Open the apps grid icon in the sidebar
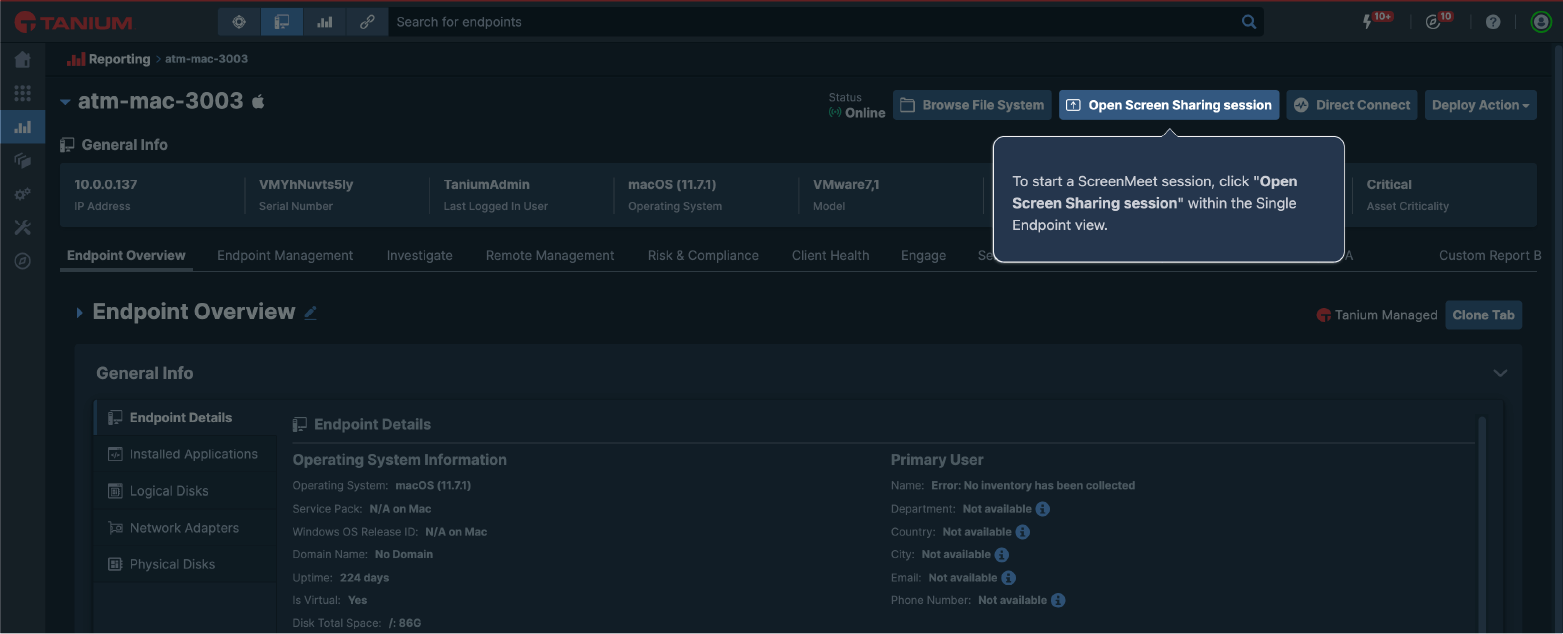 click(x=22, y=93)
